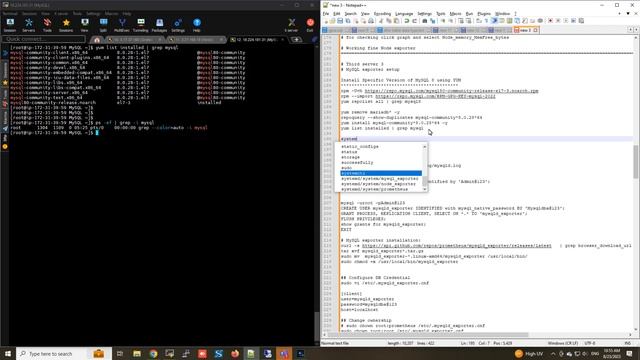Open the Task View icon on the taskbar

(x=120, y=353)
